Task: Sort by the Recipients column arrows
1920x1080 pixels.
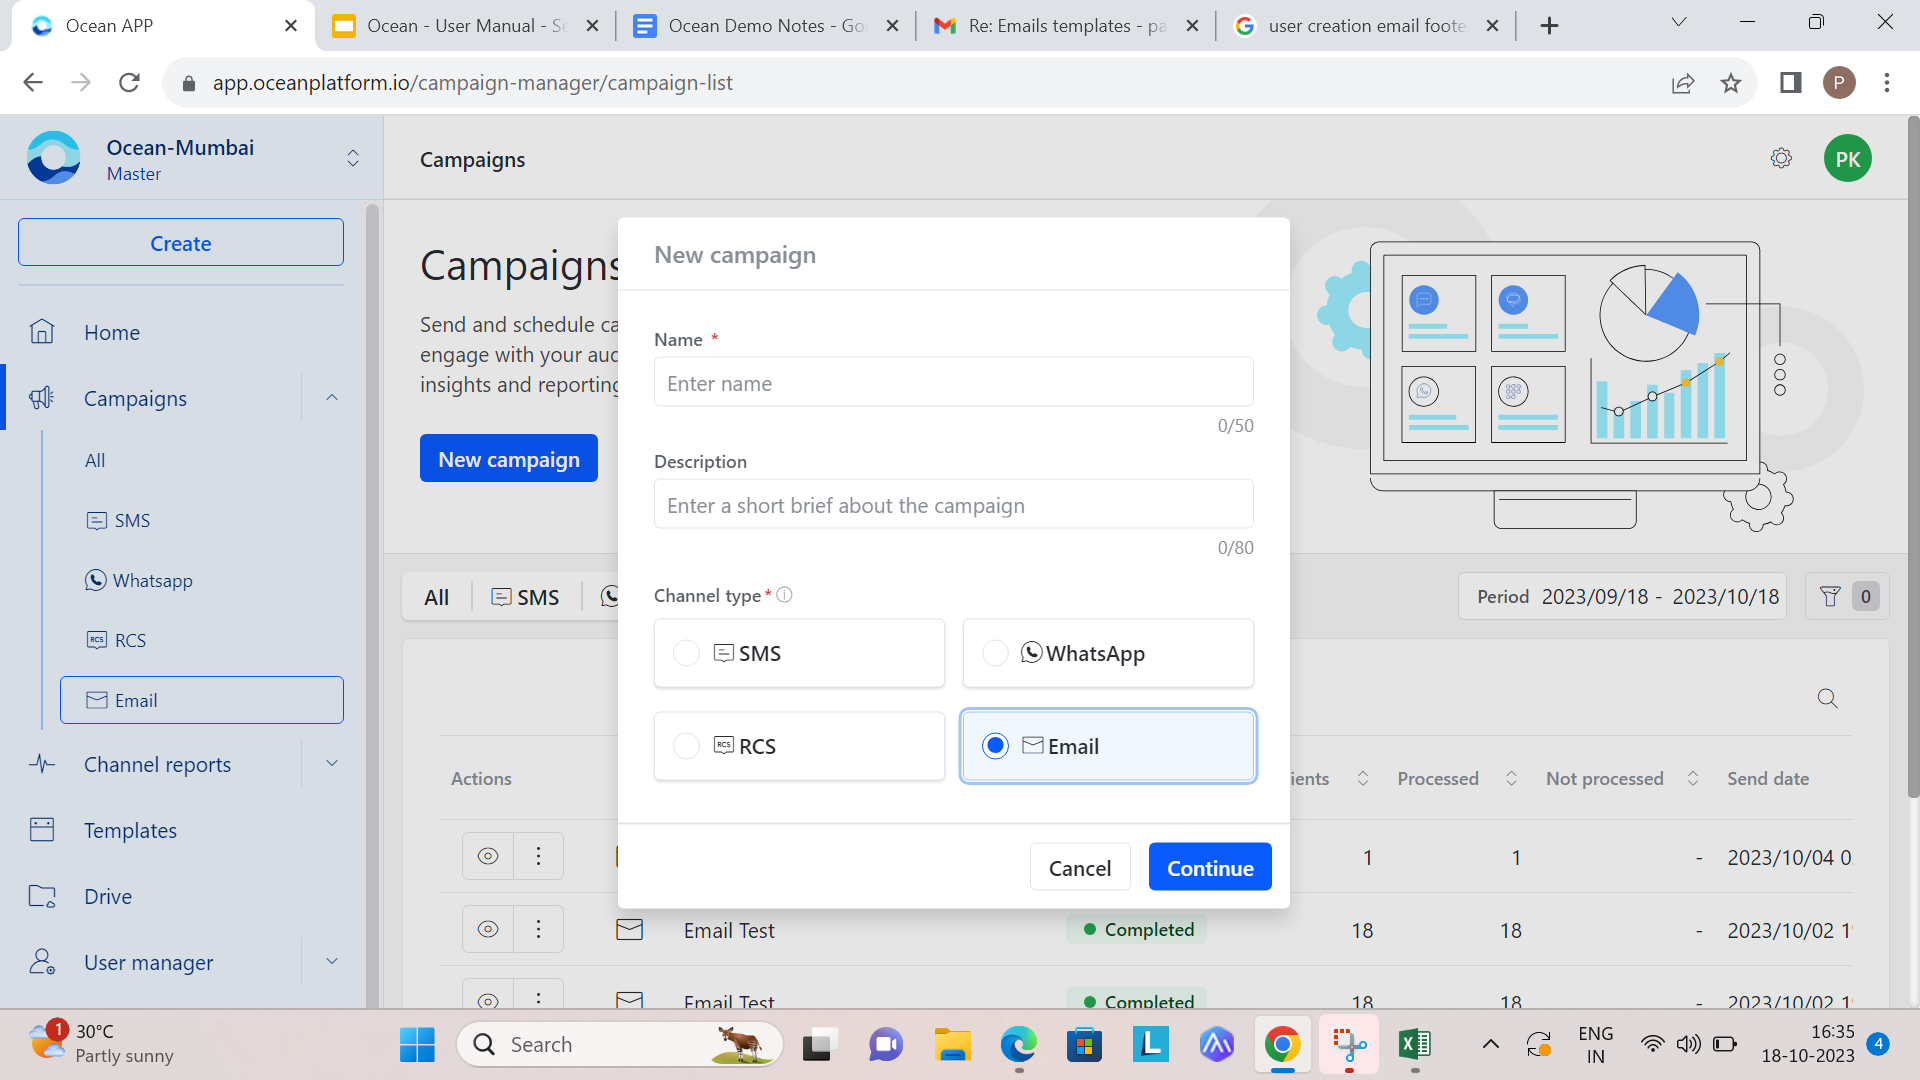Action: coord(1362,778)
